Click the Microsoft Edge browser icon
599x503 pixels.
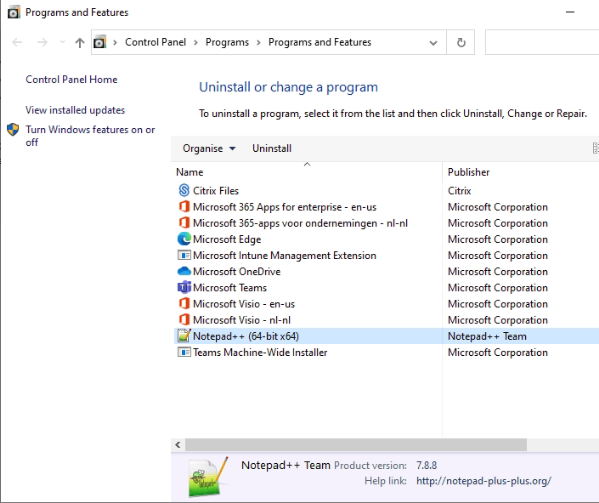pyautogui.click(x=184, y=239)
